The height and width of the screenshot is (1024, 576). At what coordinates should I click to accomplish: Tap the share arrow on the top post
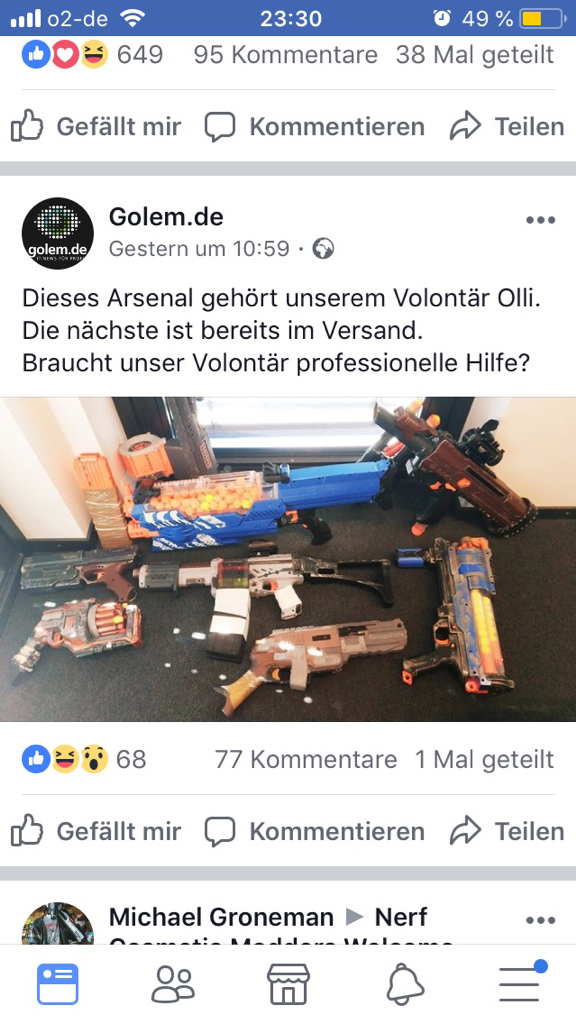(465, 126)
